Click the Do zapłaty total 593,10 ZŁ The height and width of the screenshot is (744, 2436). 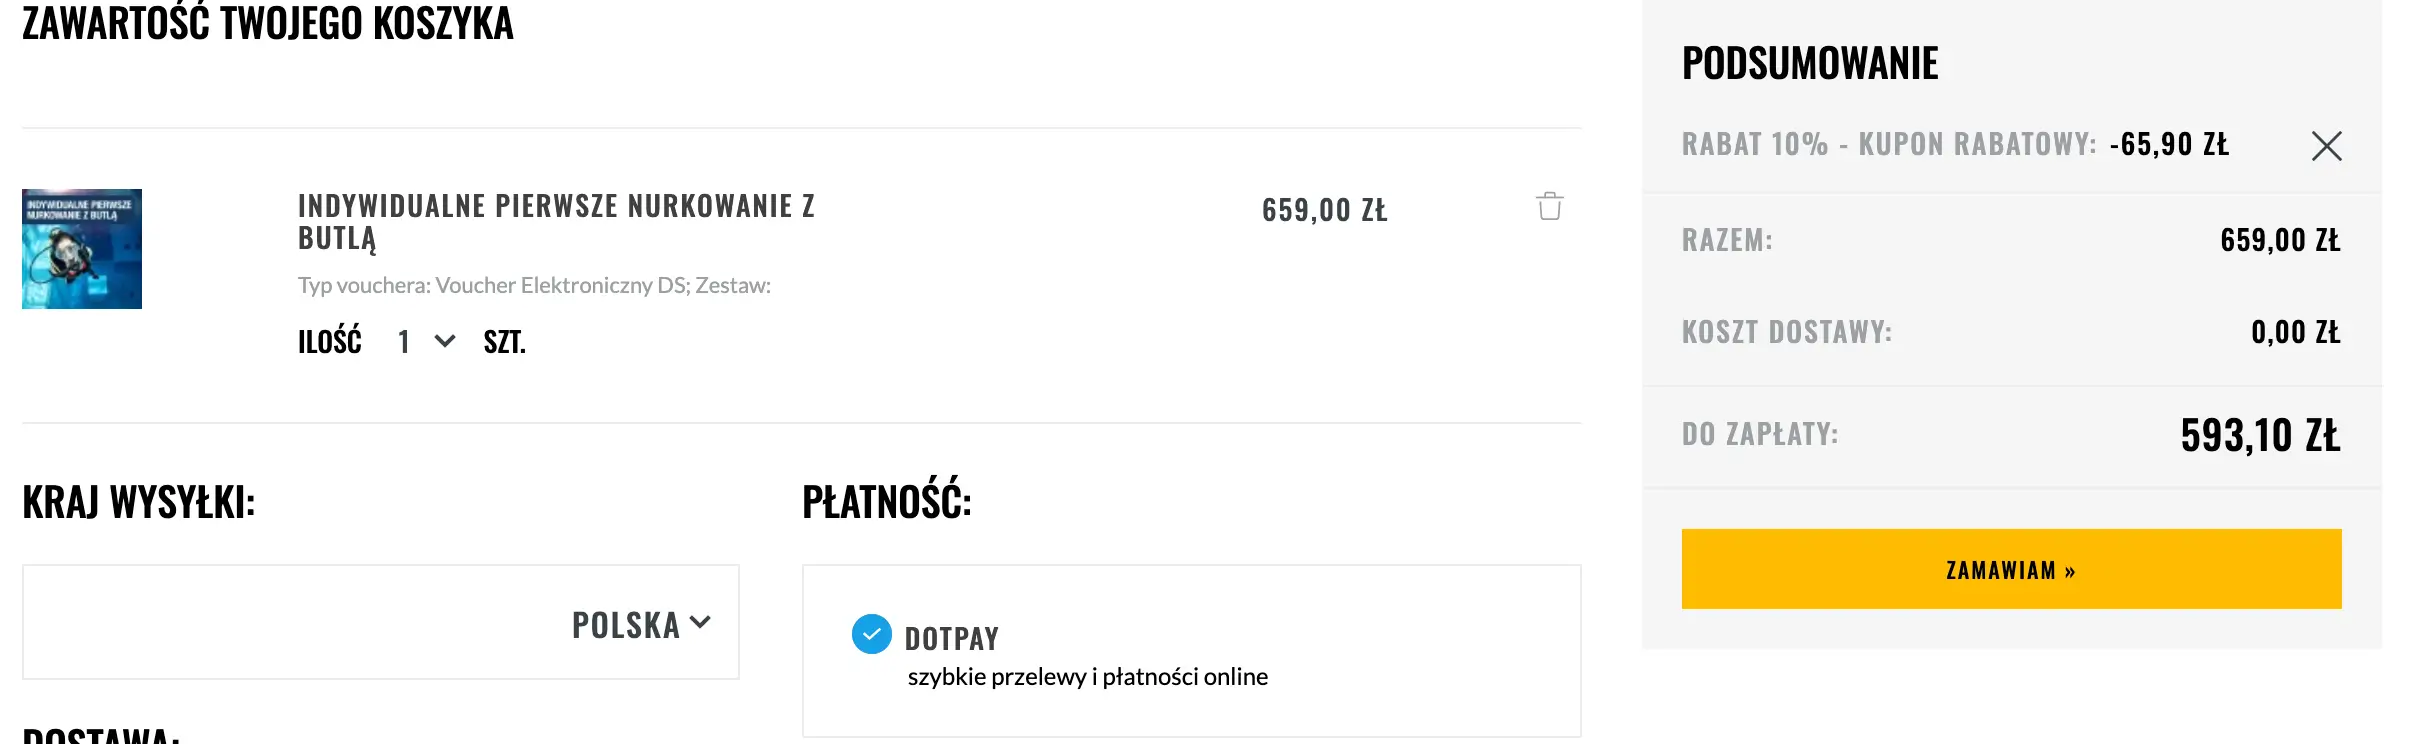(2260, 436)
